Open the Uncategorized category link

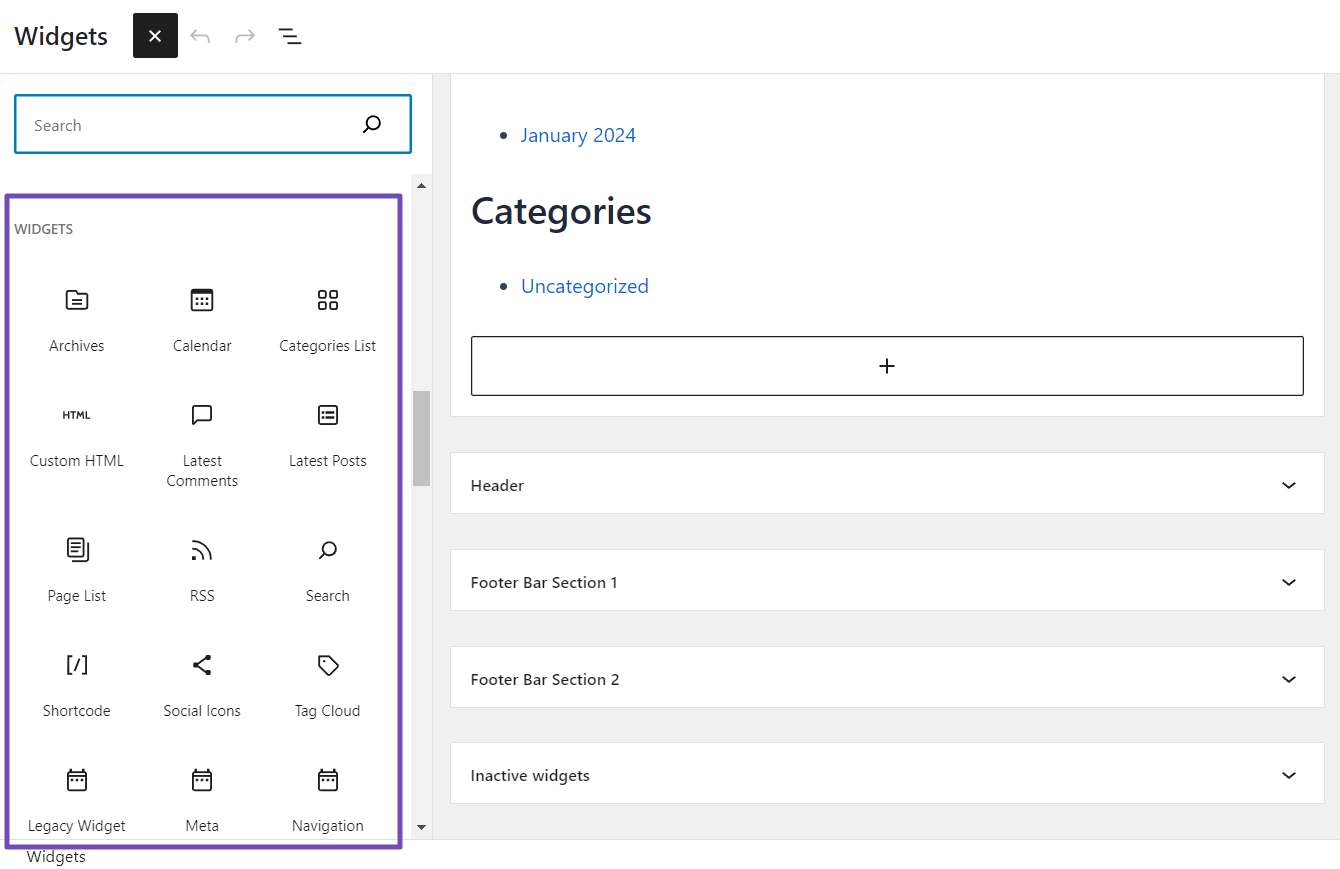585,286
